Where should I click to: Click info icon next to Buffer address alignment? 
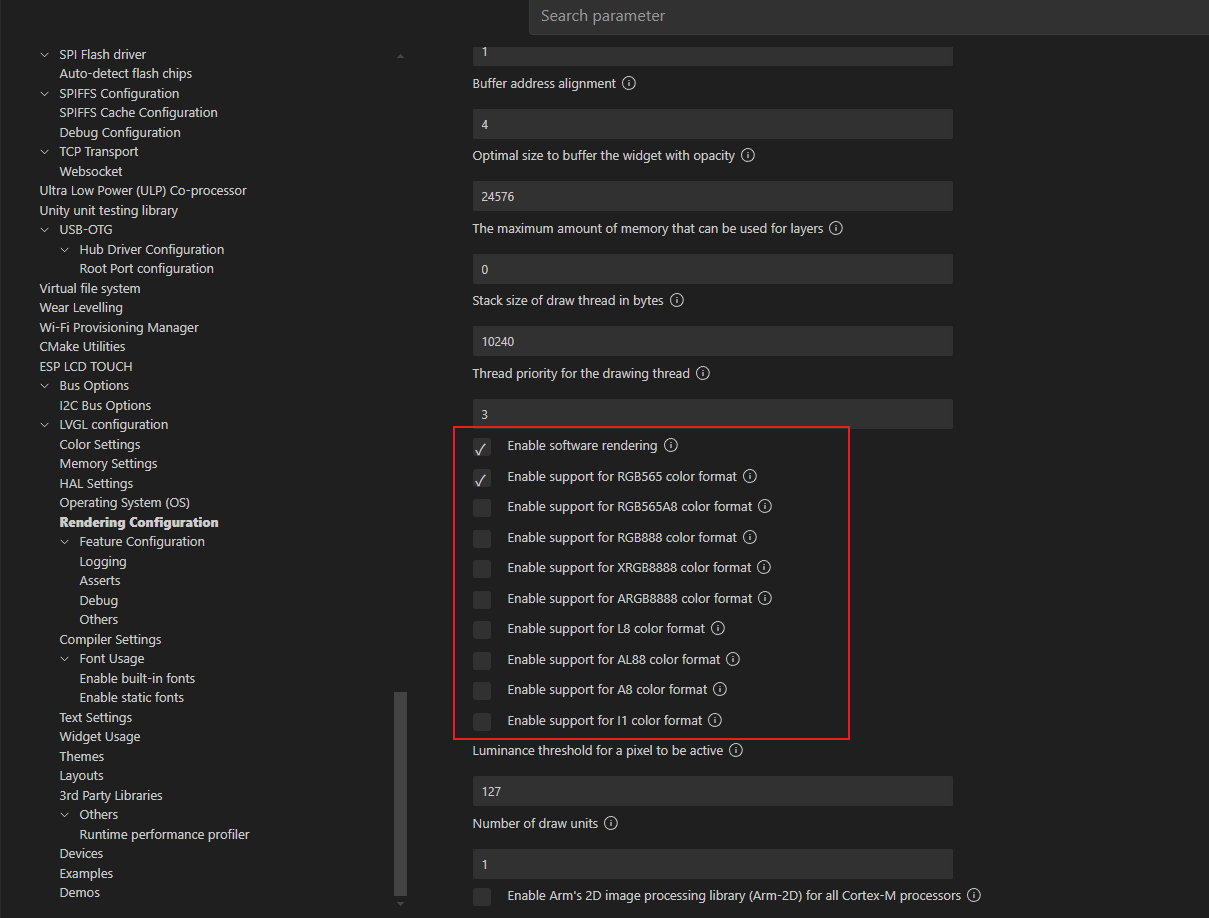pos(629,84)
